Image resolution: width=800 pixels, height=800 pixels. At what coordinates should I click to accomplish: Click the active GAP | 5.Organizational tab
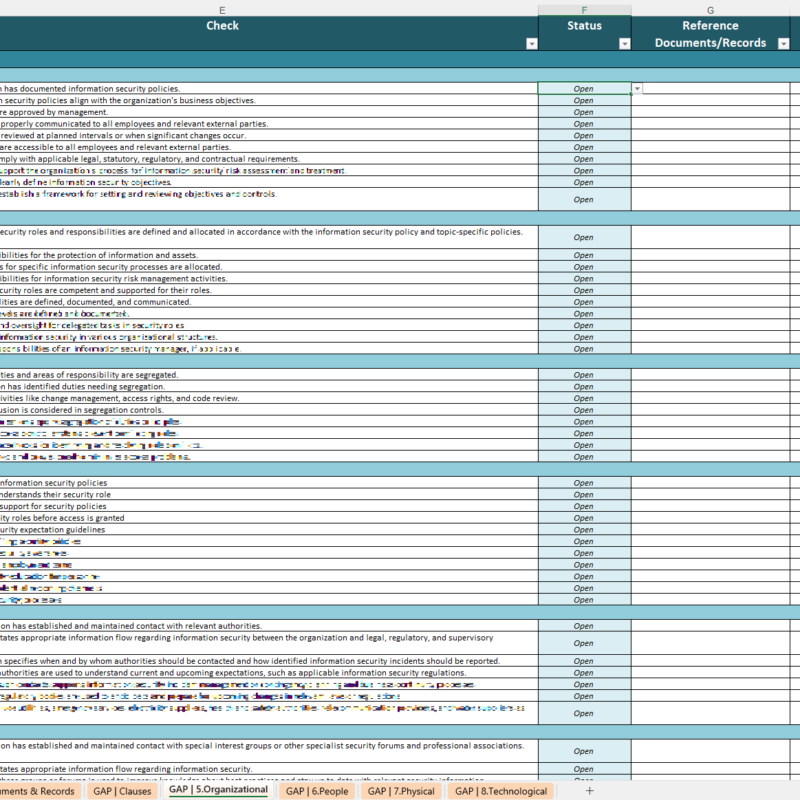click(x=218, y=790)
